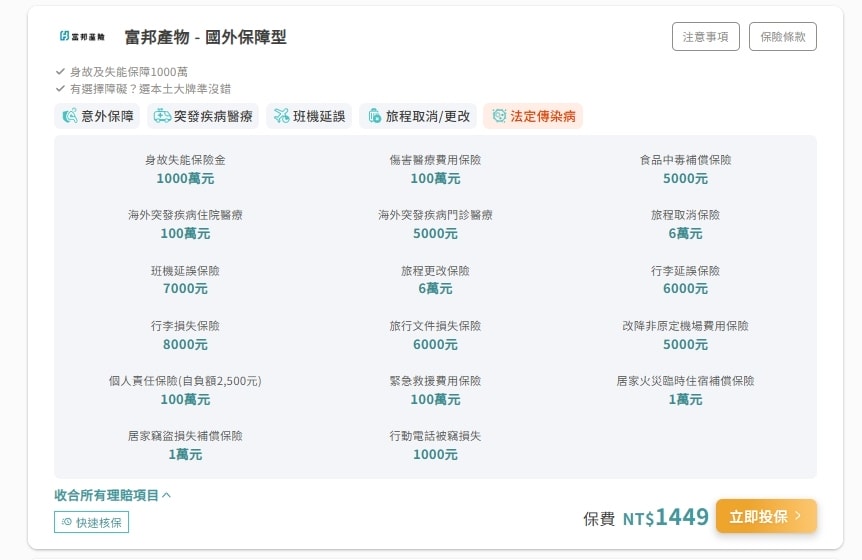Viewport: 862px width, 560px height.
Task: Click the 意外保障 shield icon
Action: pyautogui.click(x=70, y=116)
